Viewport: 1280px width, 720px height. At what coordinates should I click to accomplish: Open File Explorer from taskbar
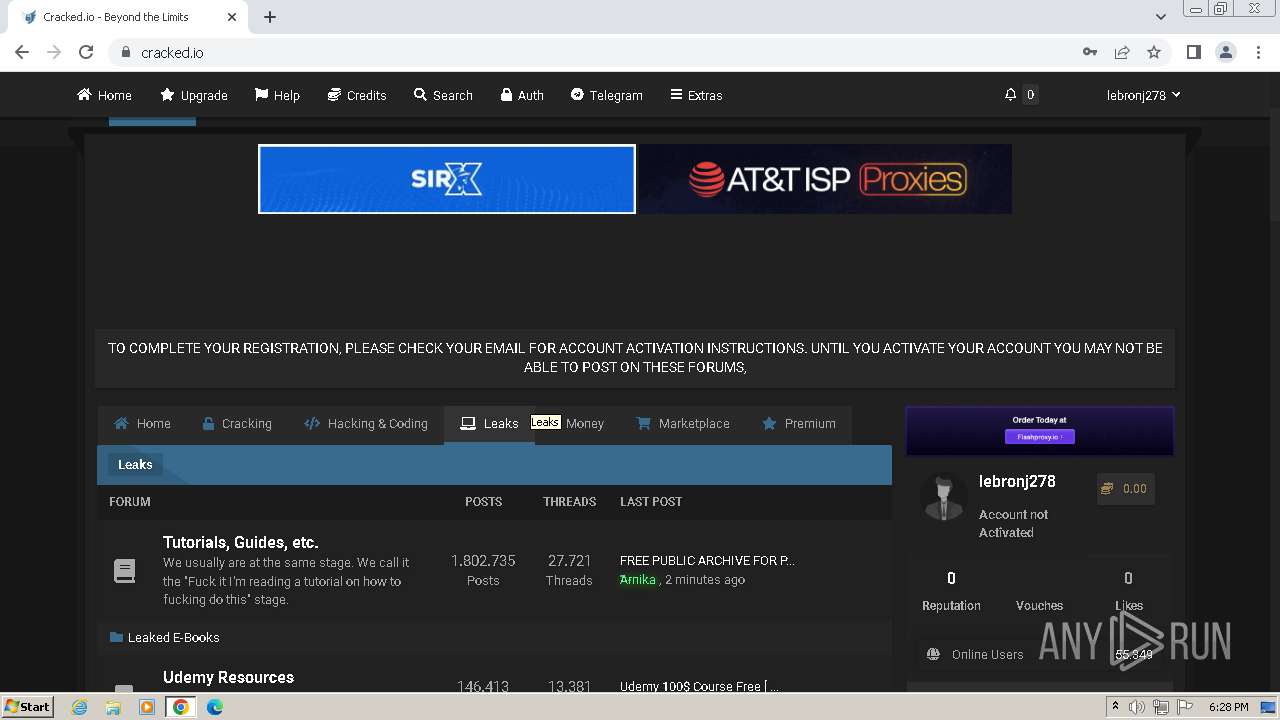[x=113, y=707]
